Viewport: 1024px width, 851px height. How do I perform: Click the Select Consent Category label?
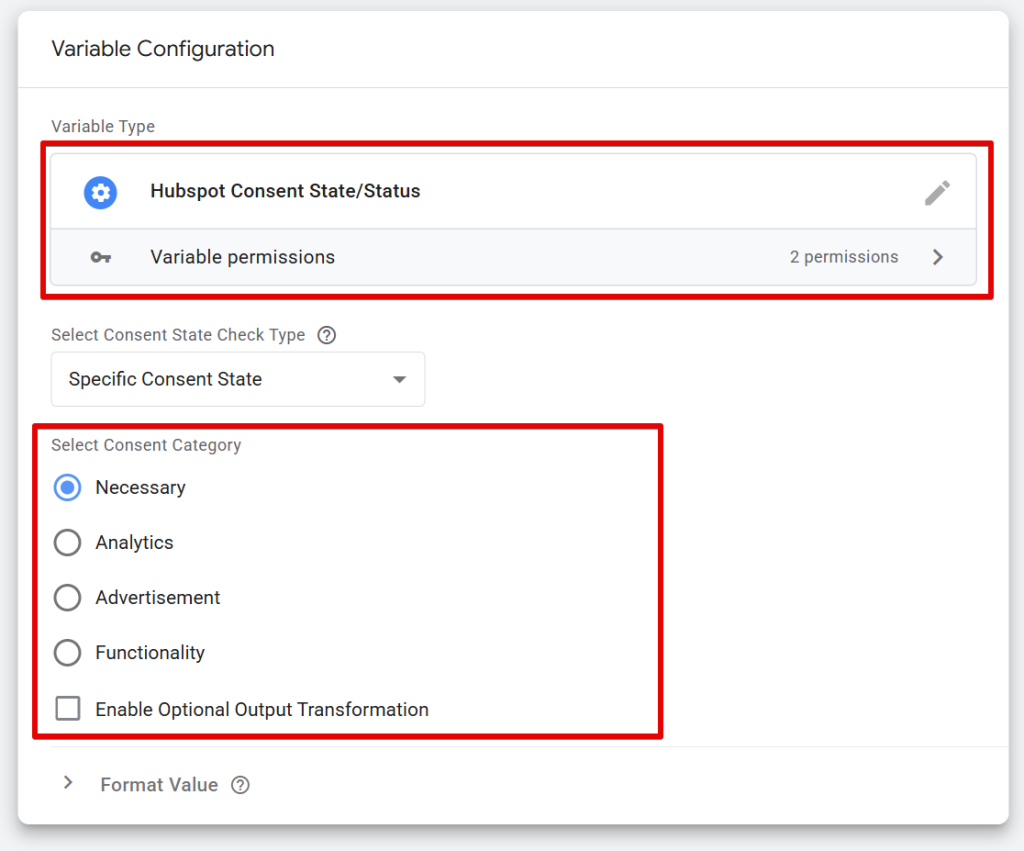146,445
